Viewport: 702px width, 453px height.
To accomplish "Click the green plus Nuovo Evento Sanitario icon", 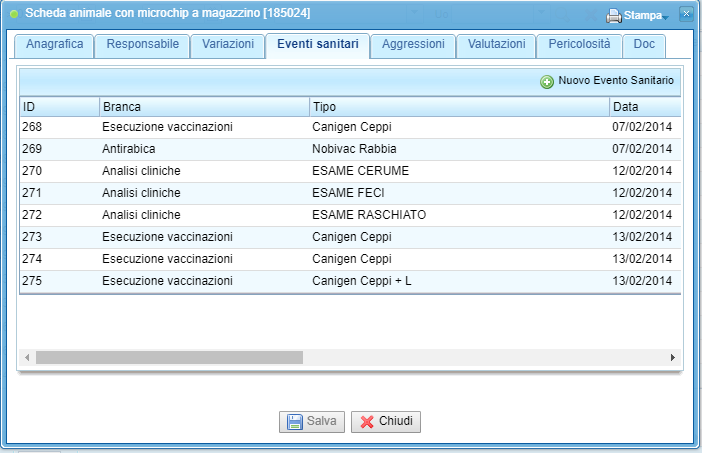I will 547,82.
